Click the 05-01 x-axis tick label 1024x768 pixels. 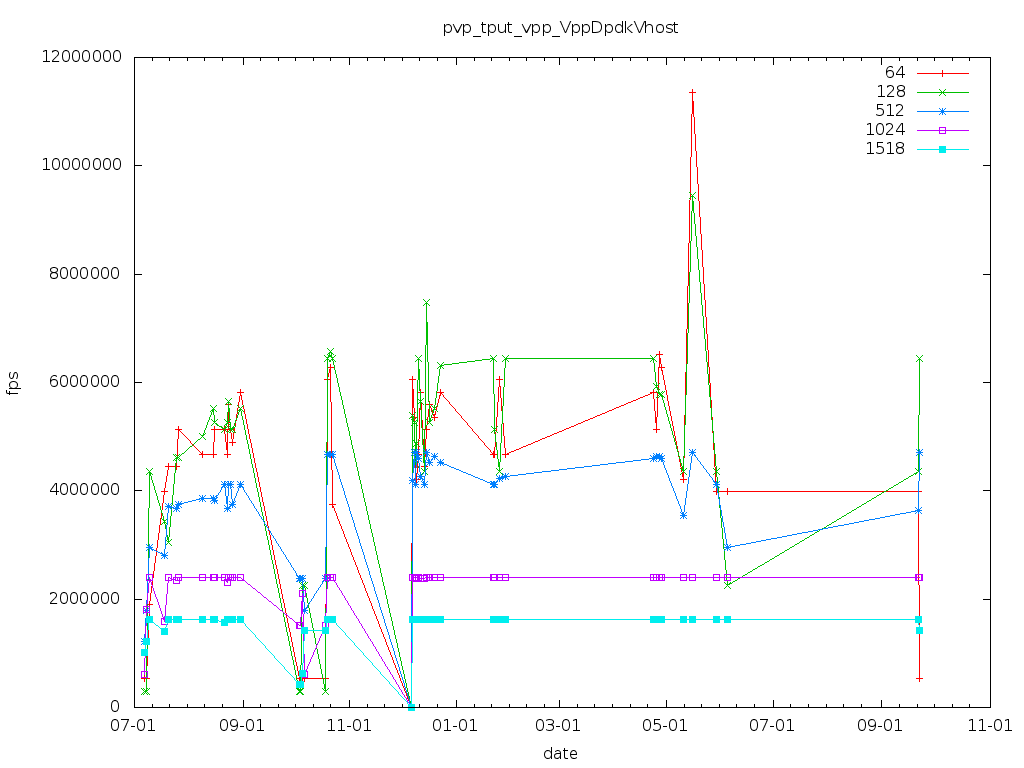(x=668, y=724)
